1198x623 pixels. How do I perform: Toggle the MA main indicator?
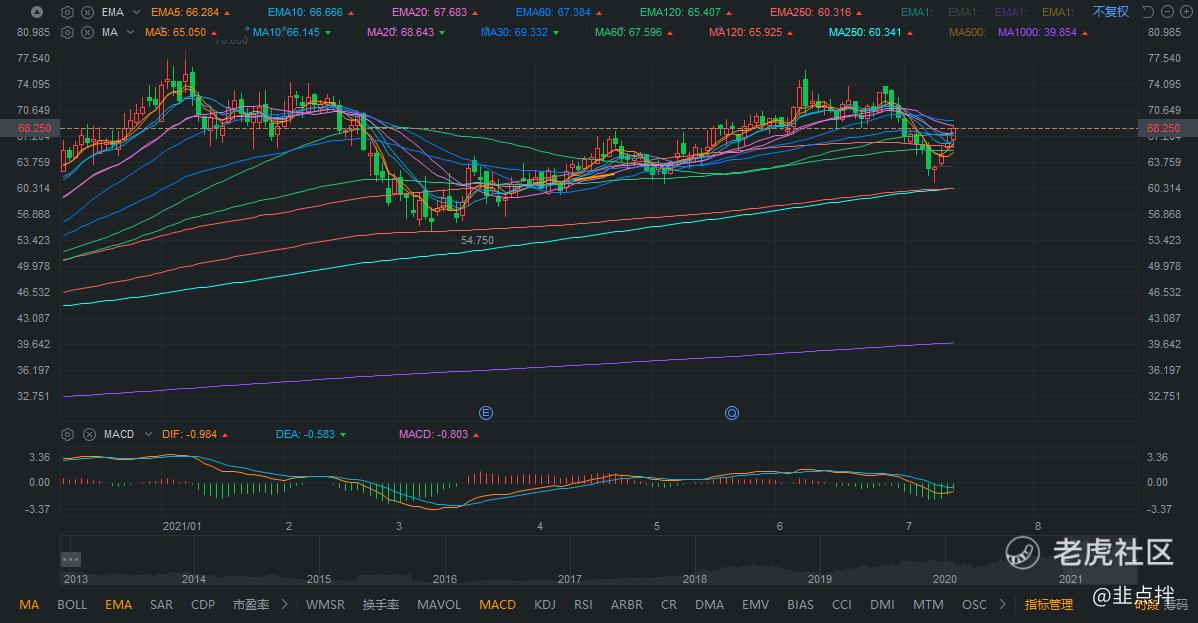tap(29, 605)
